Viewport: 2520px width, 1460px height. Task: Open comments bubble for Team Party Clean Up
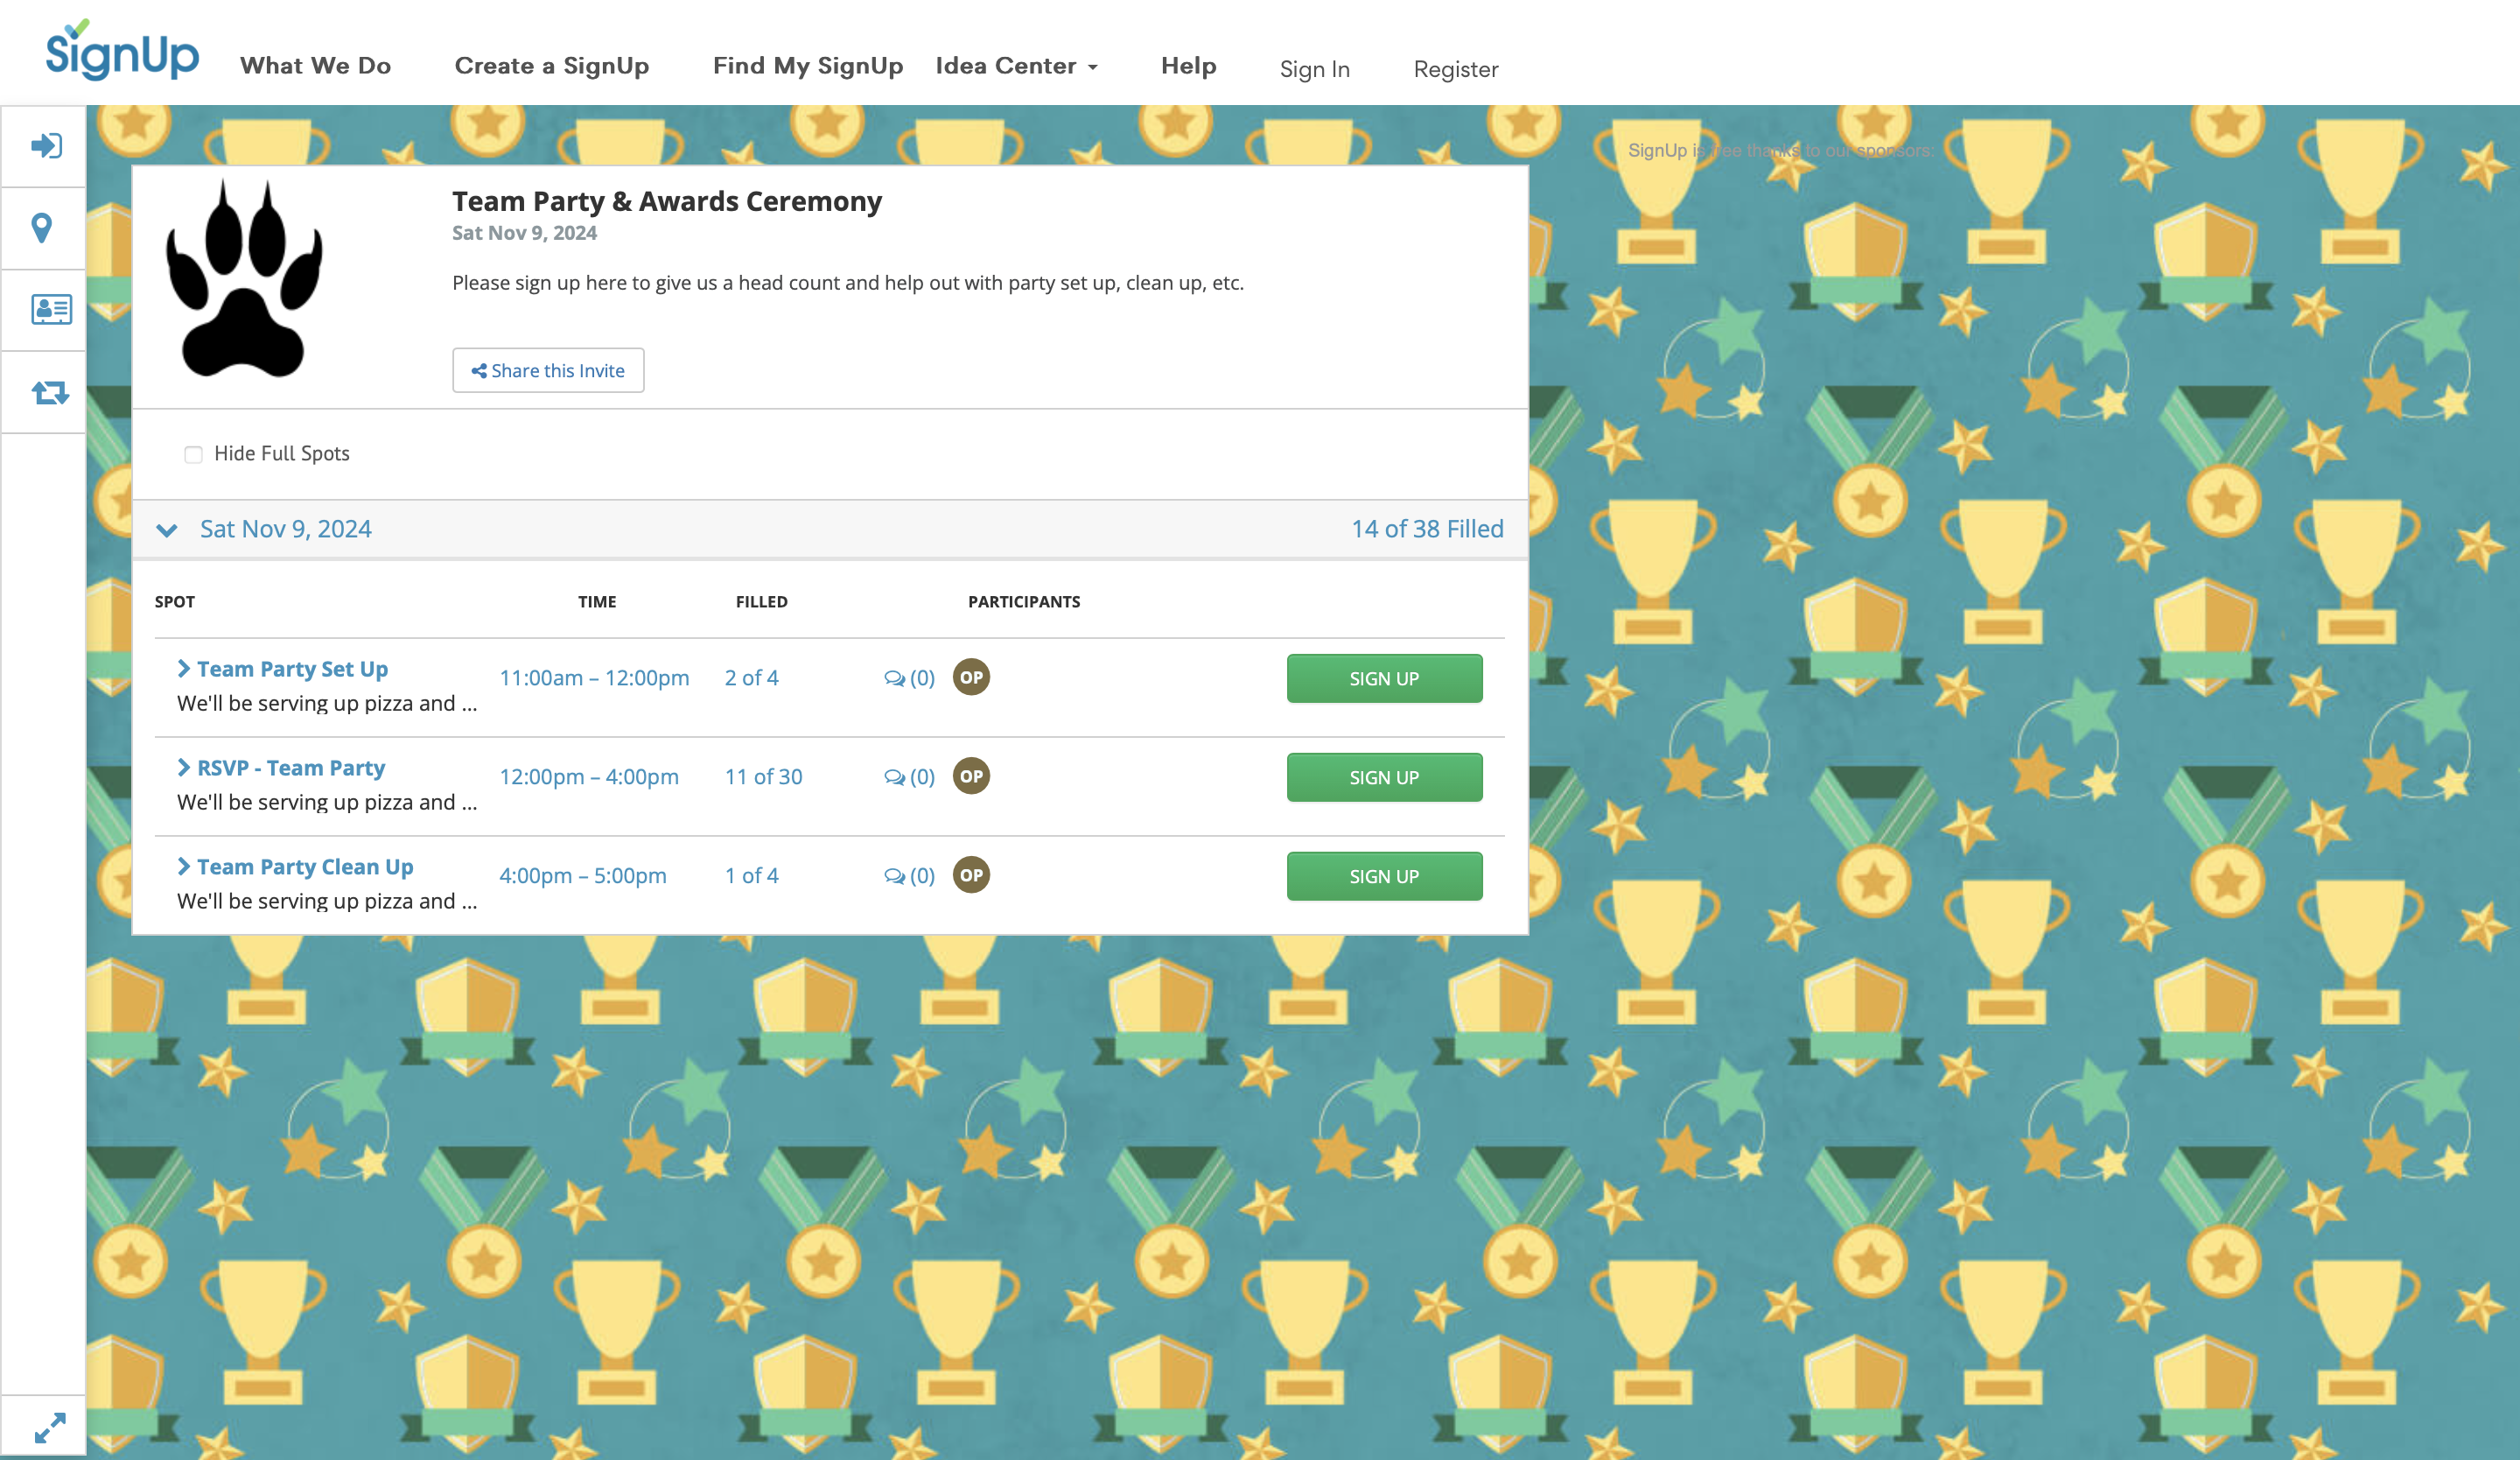coord(897,875)
